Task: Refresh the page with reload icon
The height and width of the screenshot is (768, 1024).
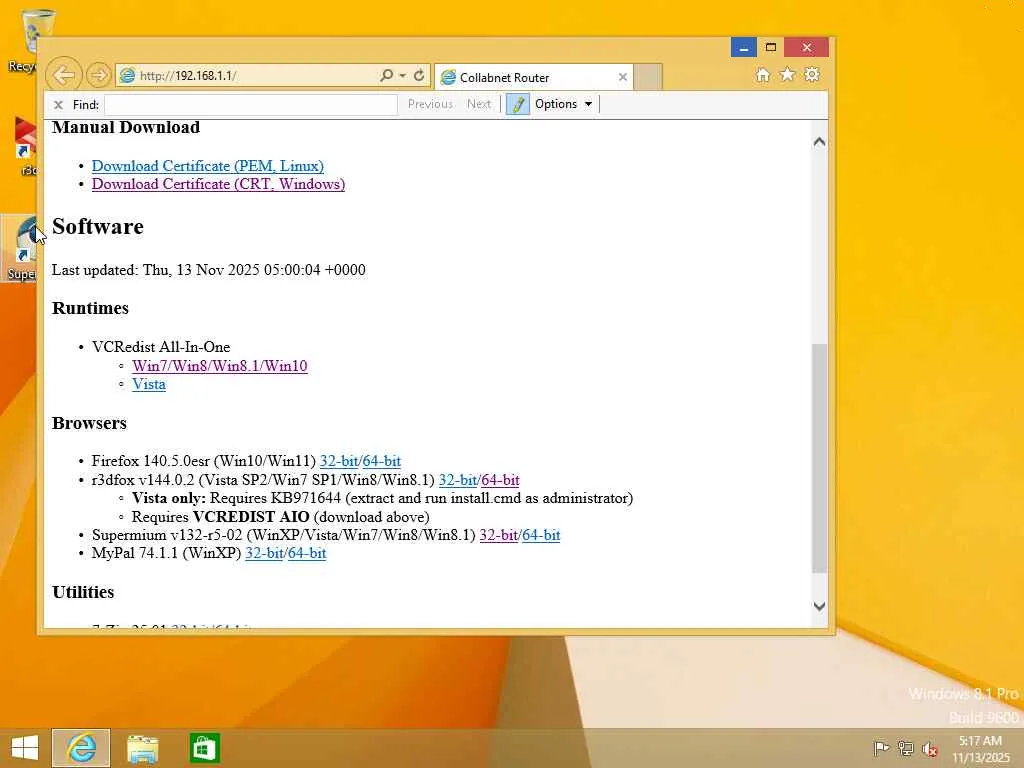Action: click(x=419, y=75)
